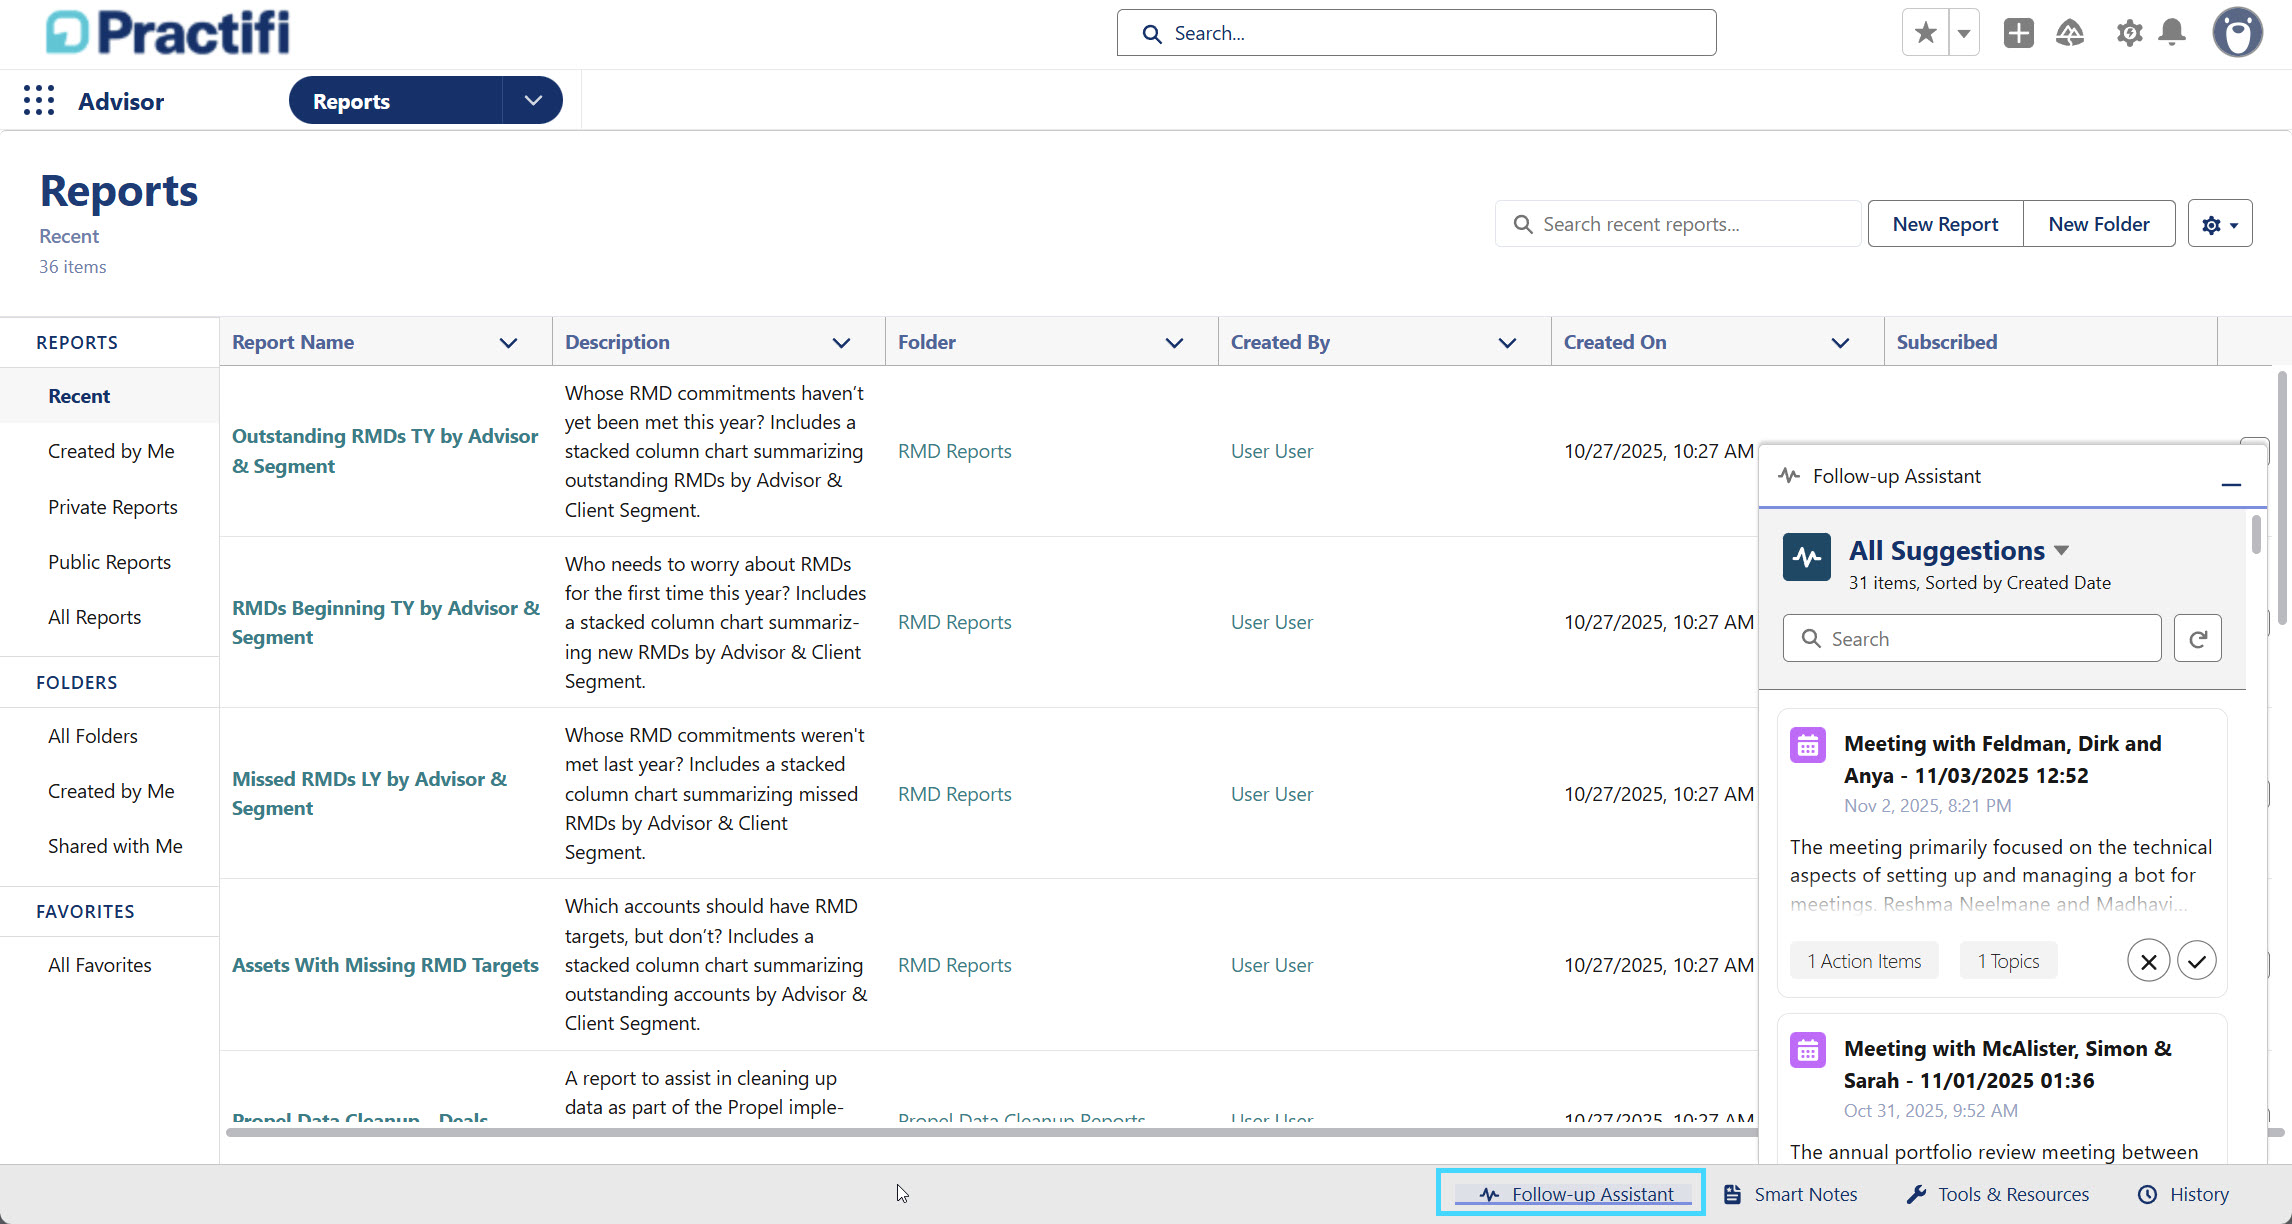Click calendar icon on Feldman meeting card
The height and width of the screenshot is (1224, 2292).
coord(1807,745)
